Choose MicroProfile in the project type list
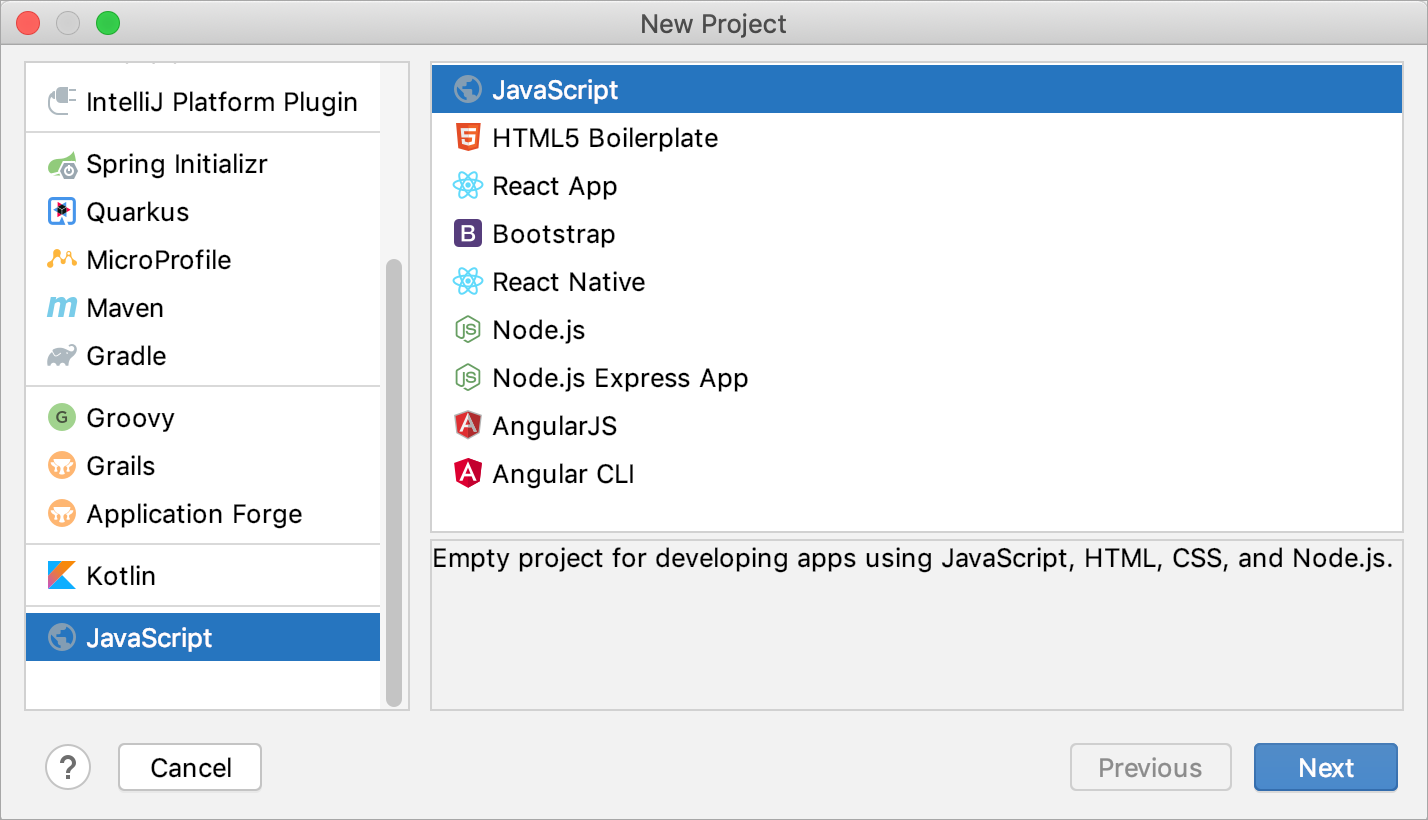 203,260
